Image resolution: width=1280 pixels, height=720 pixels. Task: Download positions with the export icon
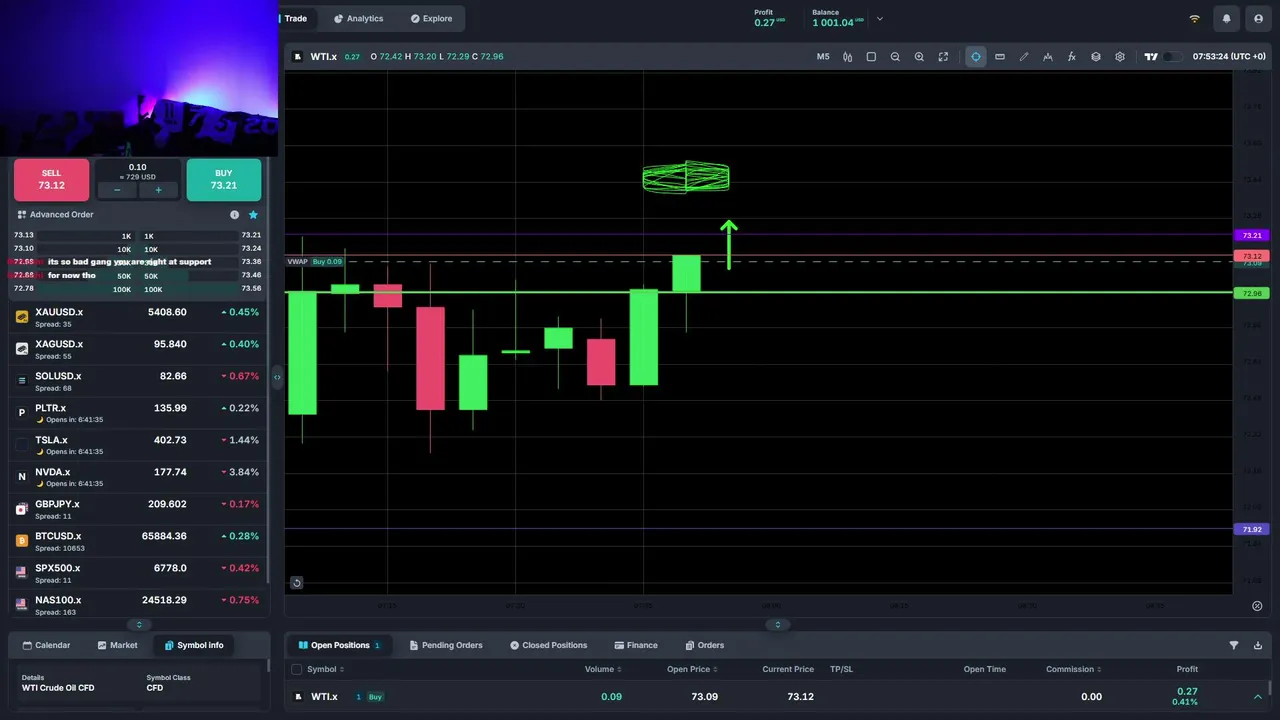click(1258, 646)
